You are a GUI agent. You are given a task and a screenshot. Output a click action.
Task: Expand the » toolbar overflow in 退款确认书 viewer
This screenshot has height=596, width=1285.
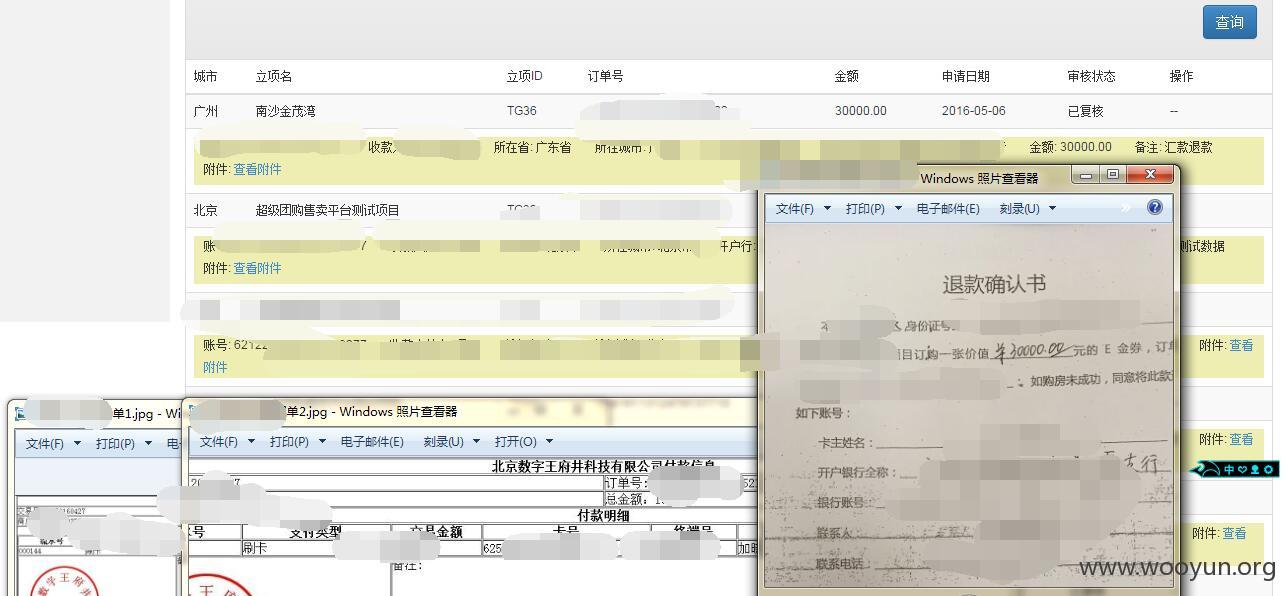[x=1126, y=208]
